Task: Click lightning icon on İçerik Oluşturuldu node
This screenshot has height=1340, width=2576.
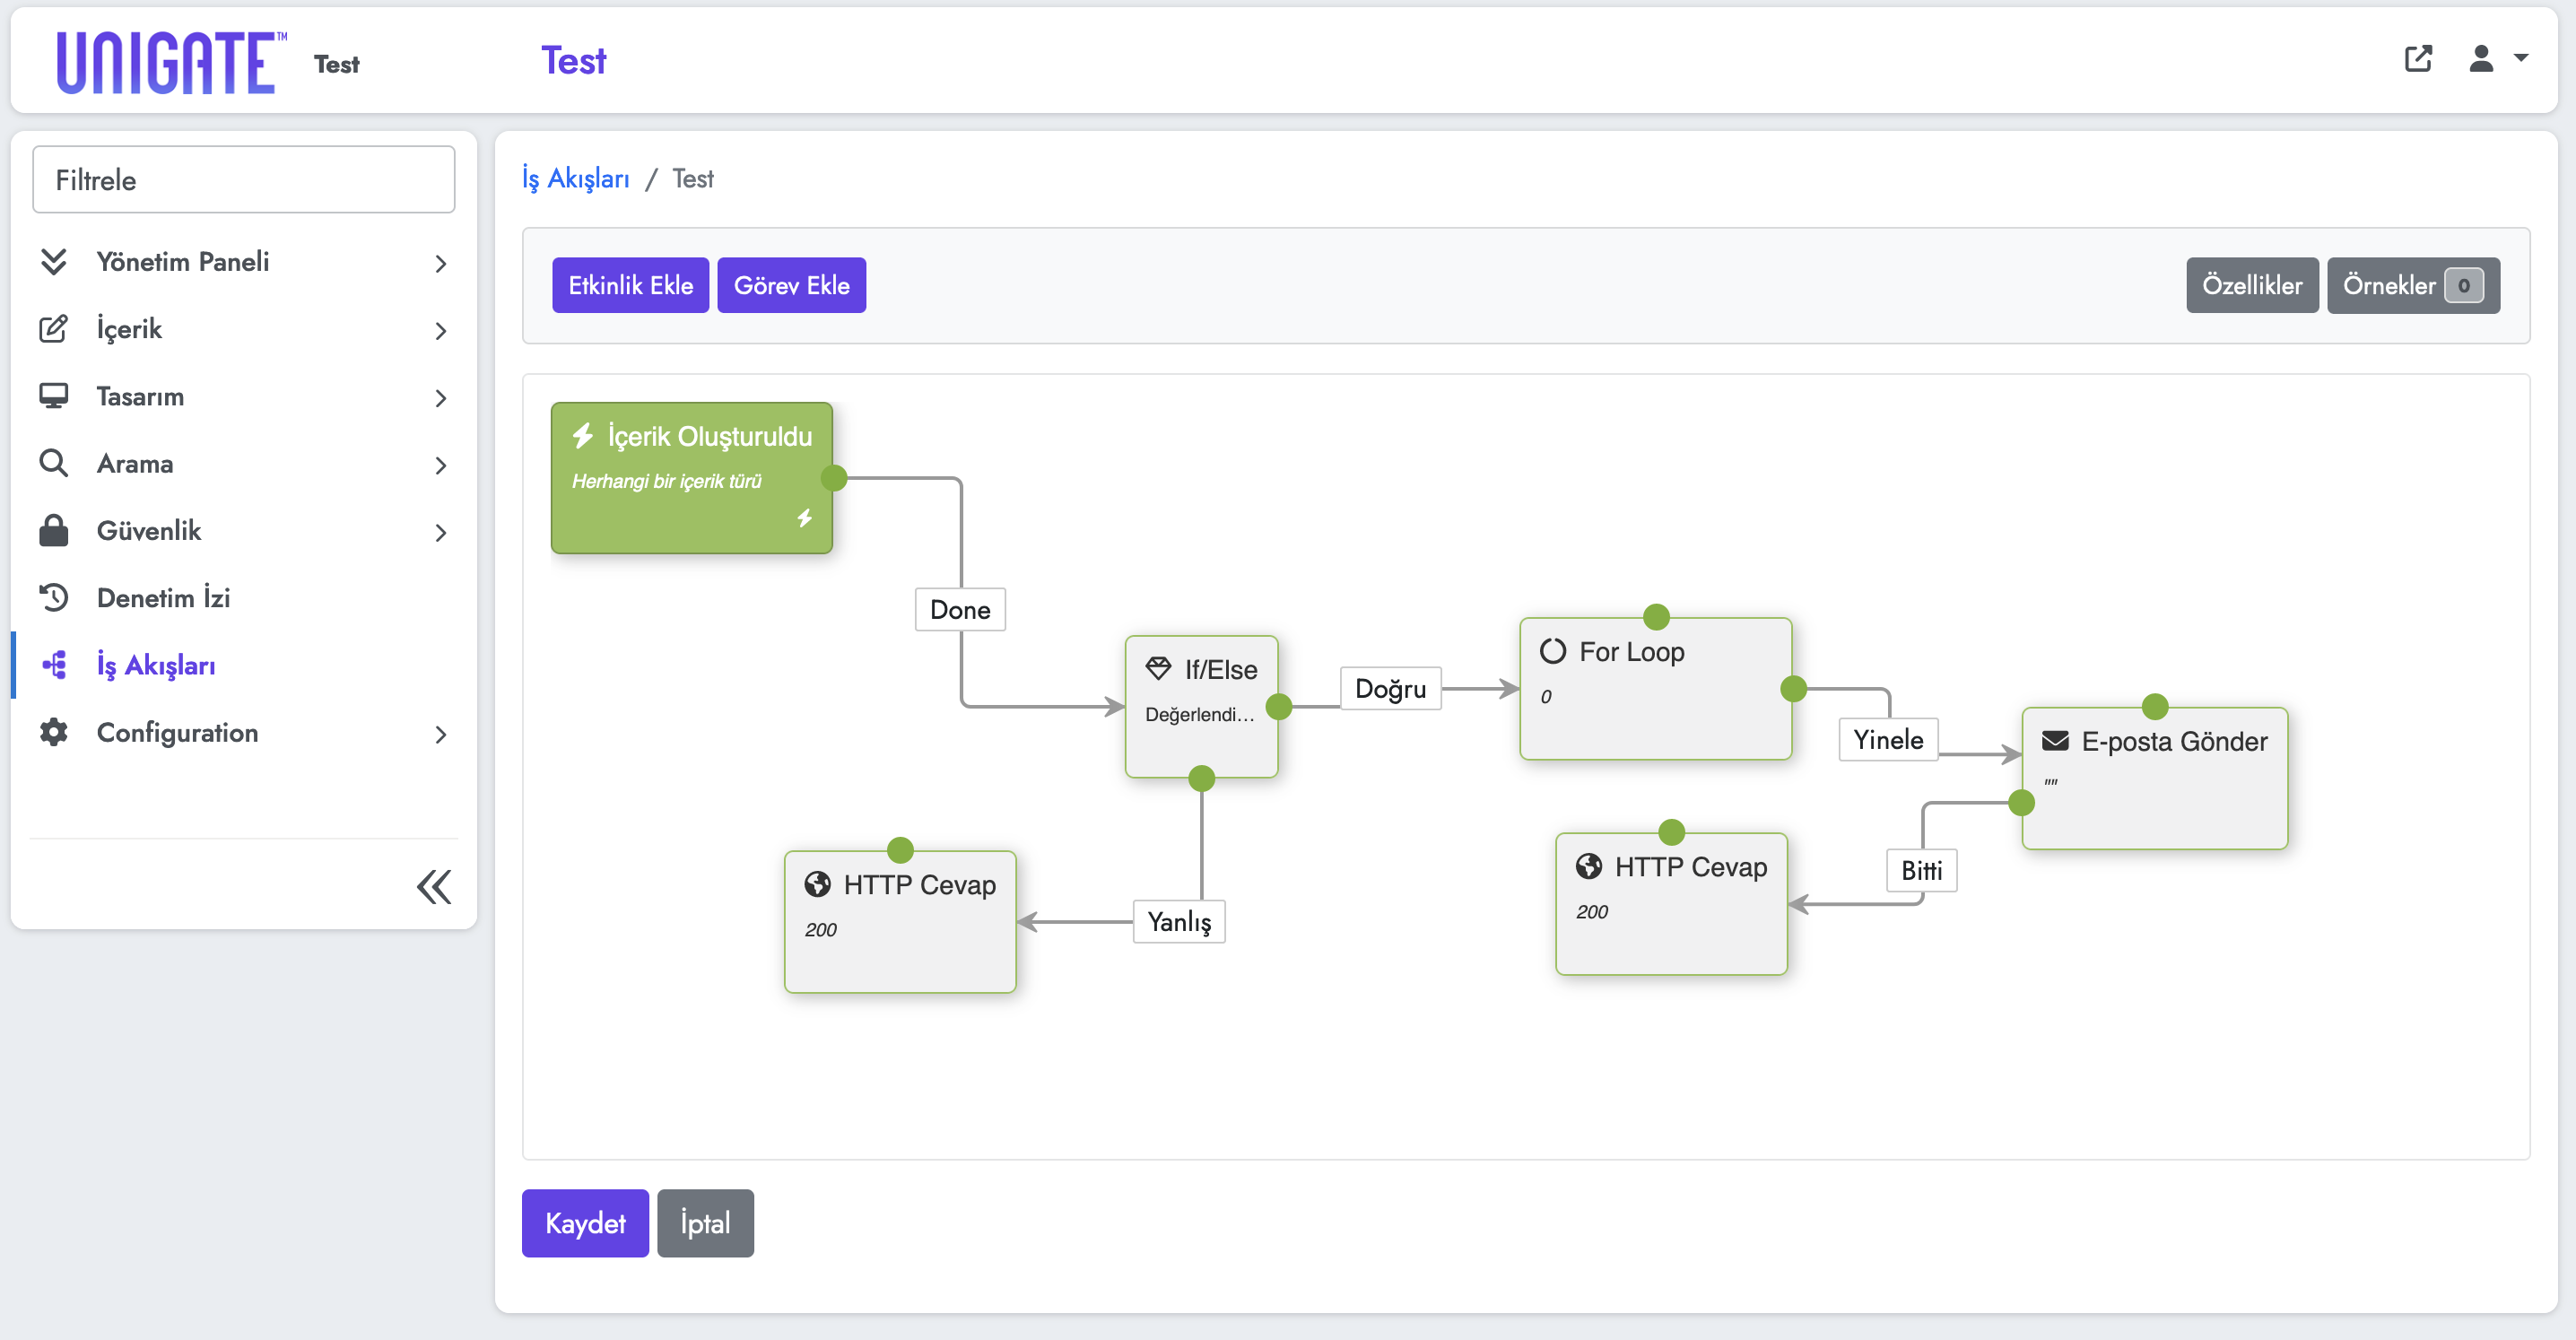Action: (583, 435)
